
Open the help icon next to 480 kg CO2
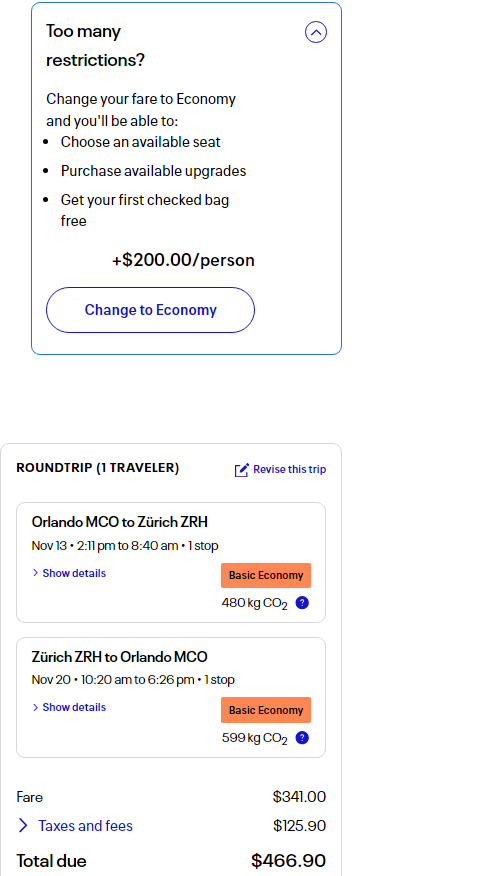point(302,603)
